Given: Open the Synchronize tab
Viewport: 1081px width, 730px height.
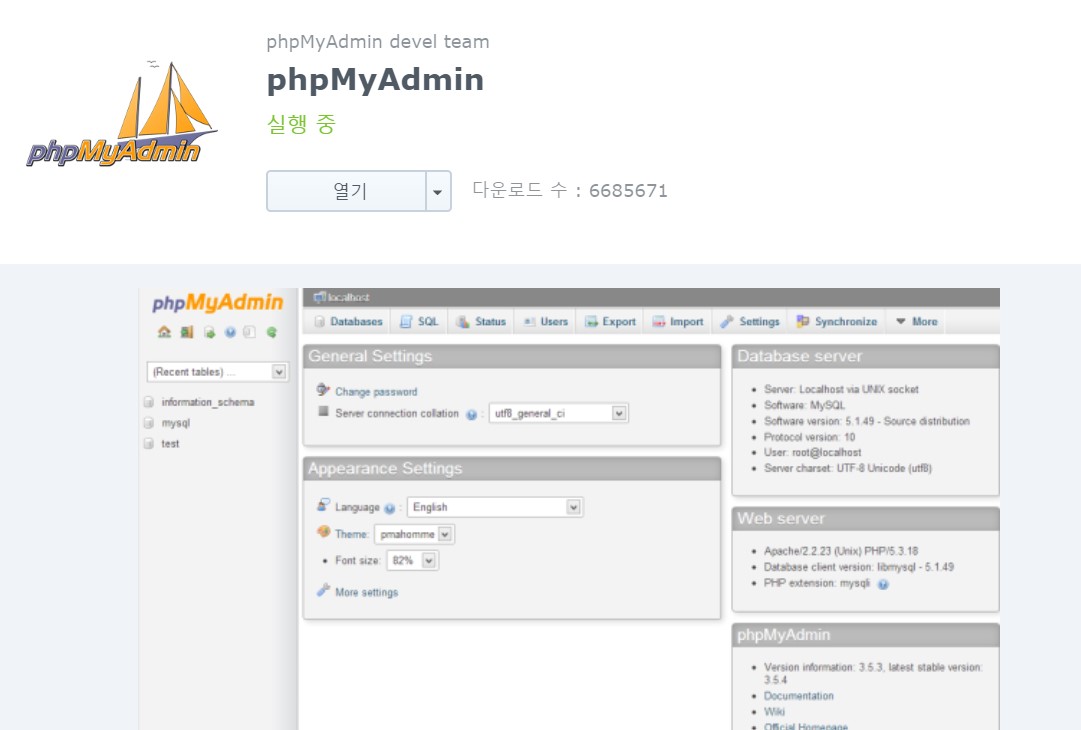Looking at the screenshot, I should (837, 321).
